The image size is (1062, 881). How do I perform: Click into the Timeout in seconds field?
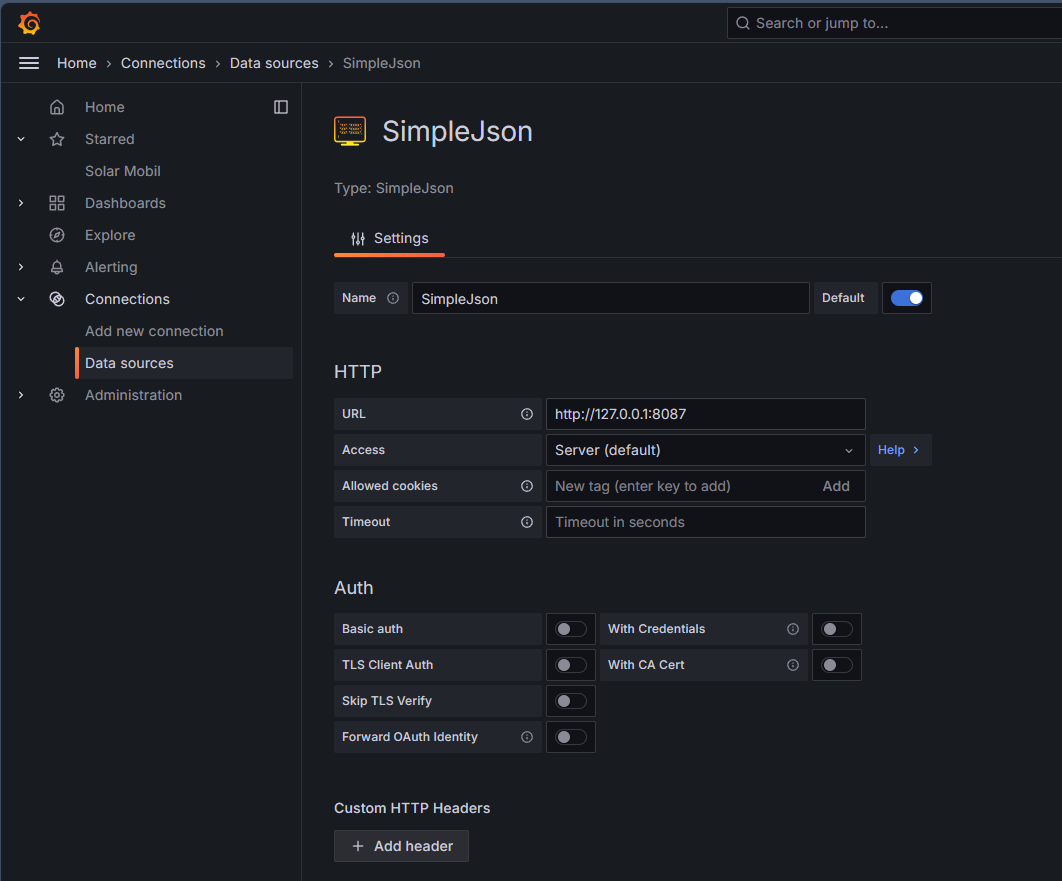click(x=705, y=522)
